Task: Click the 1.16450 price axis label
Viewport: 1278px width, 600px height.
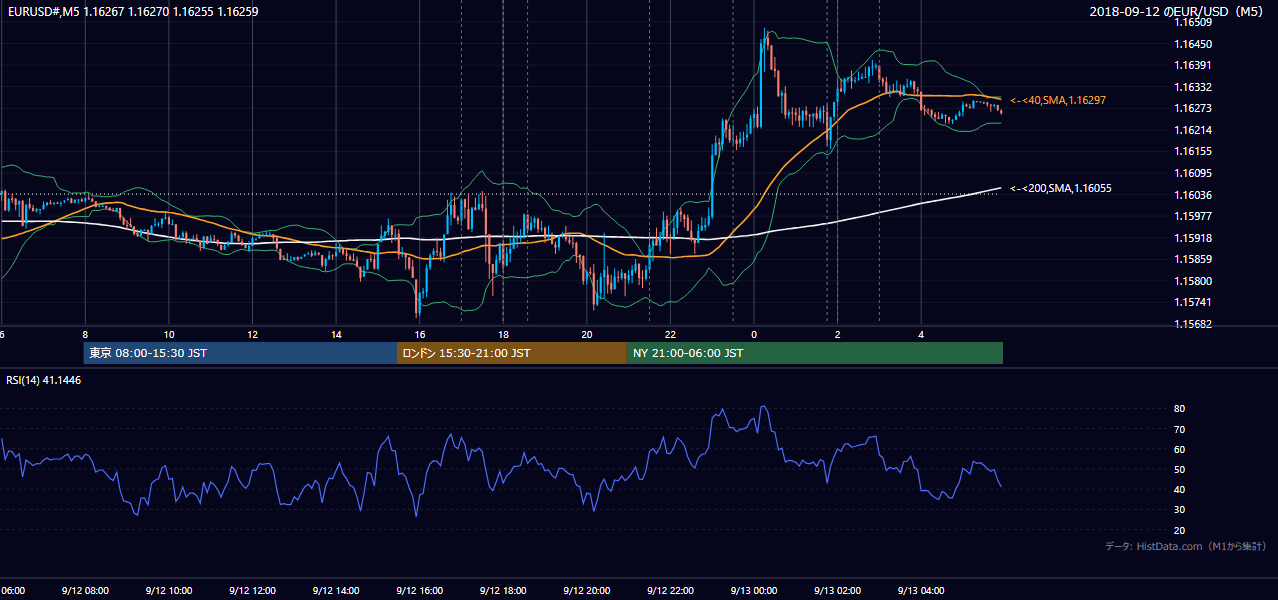Action: [1193, 44]
